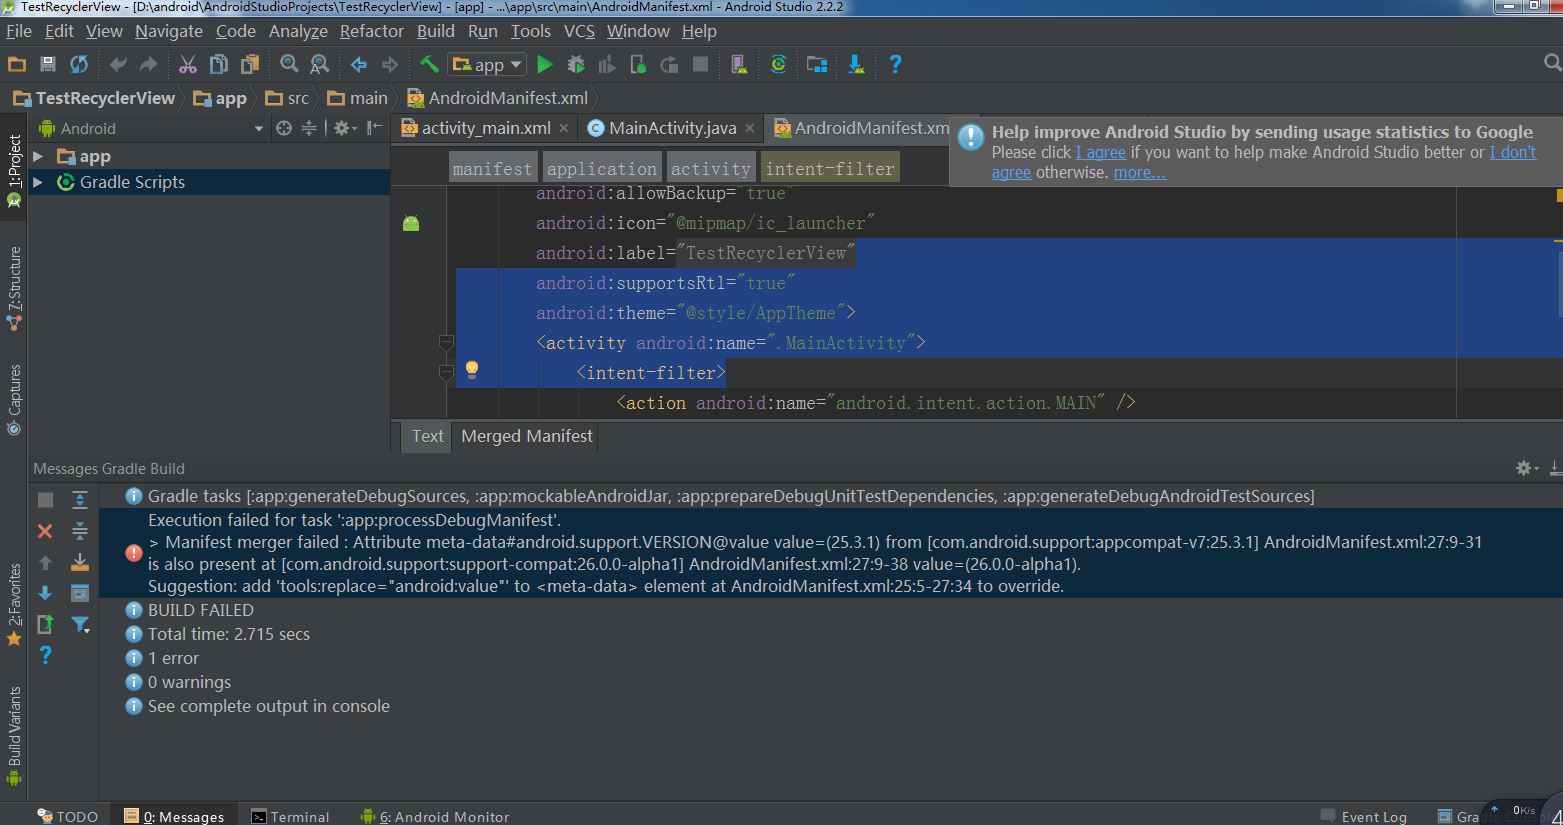
Task: Open the File menu
Action: [x=19, y=31]
